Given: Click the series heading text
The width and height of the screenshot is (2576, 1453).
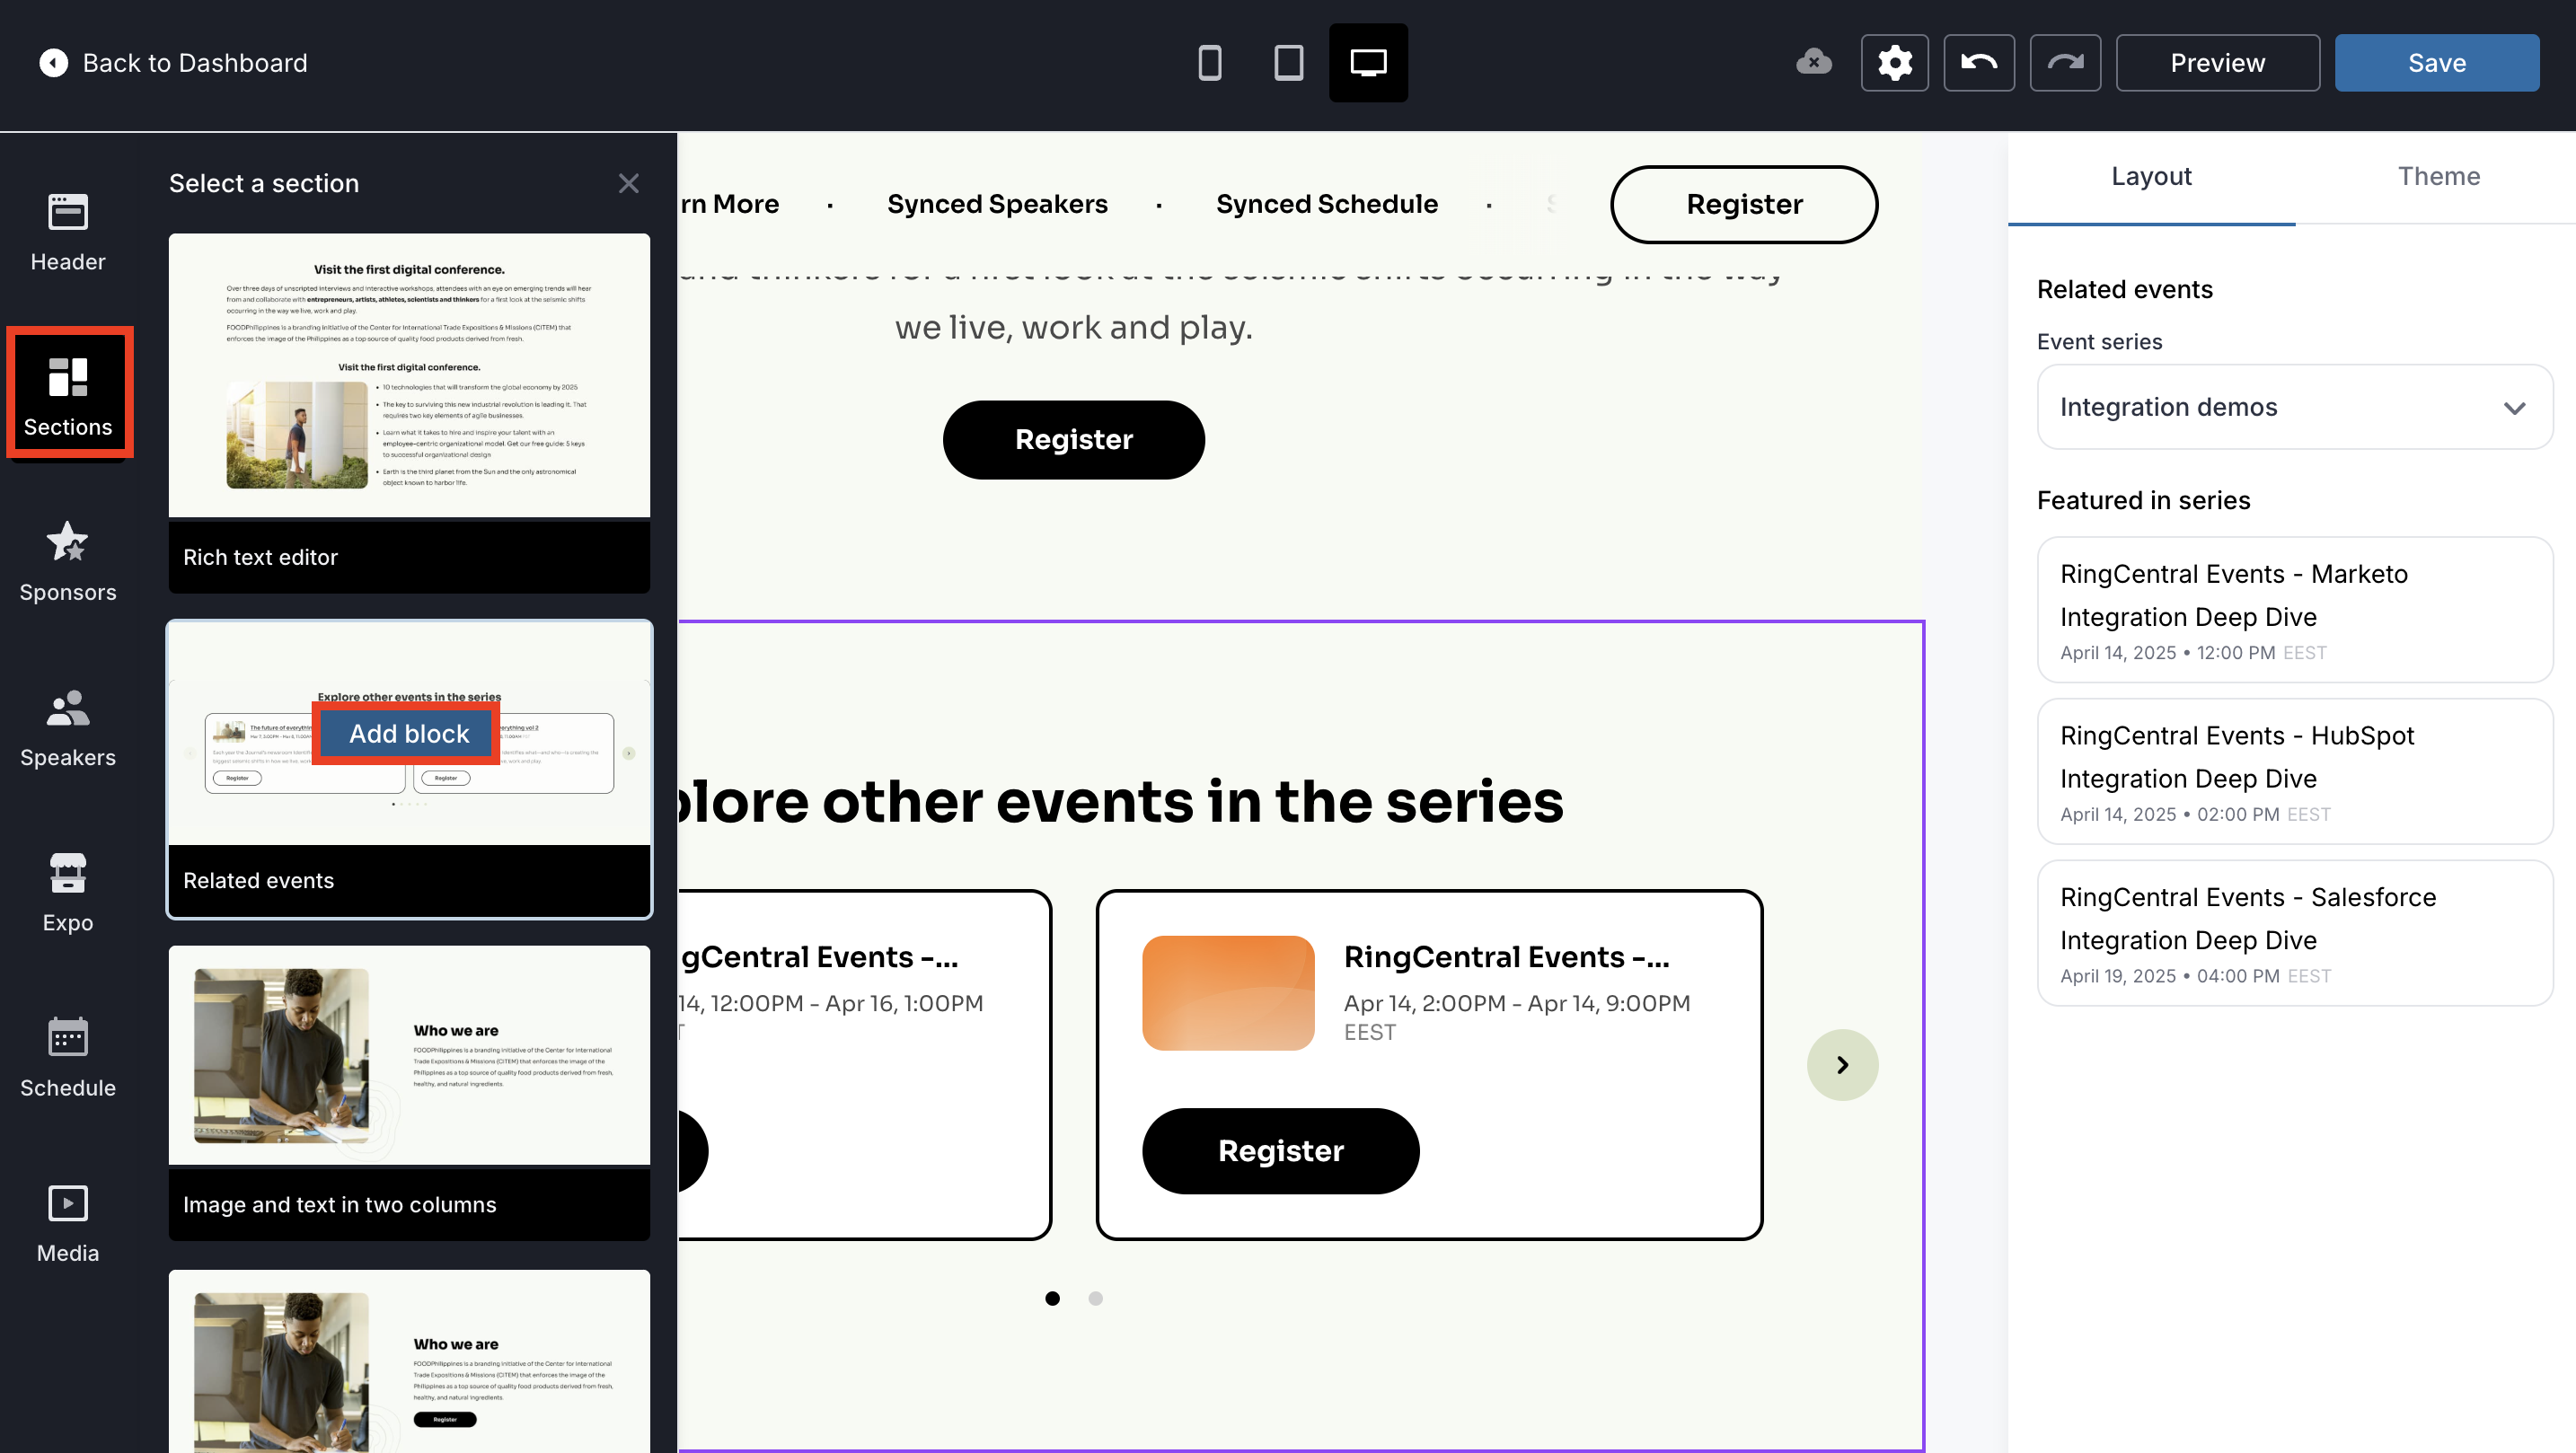Looking at the screenshot, I should coord(1121,802).
